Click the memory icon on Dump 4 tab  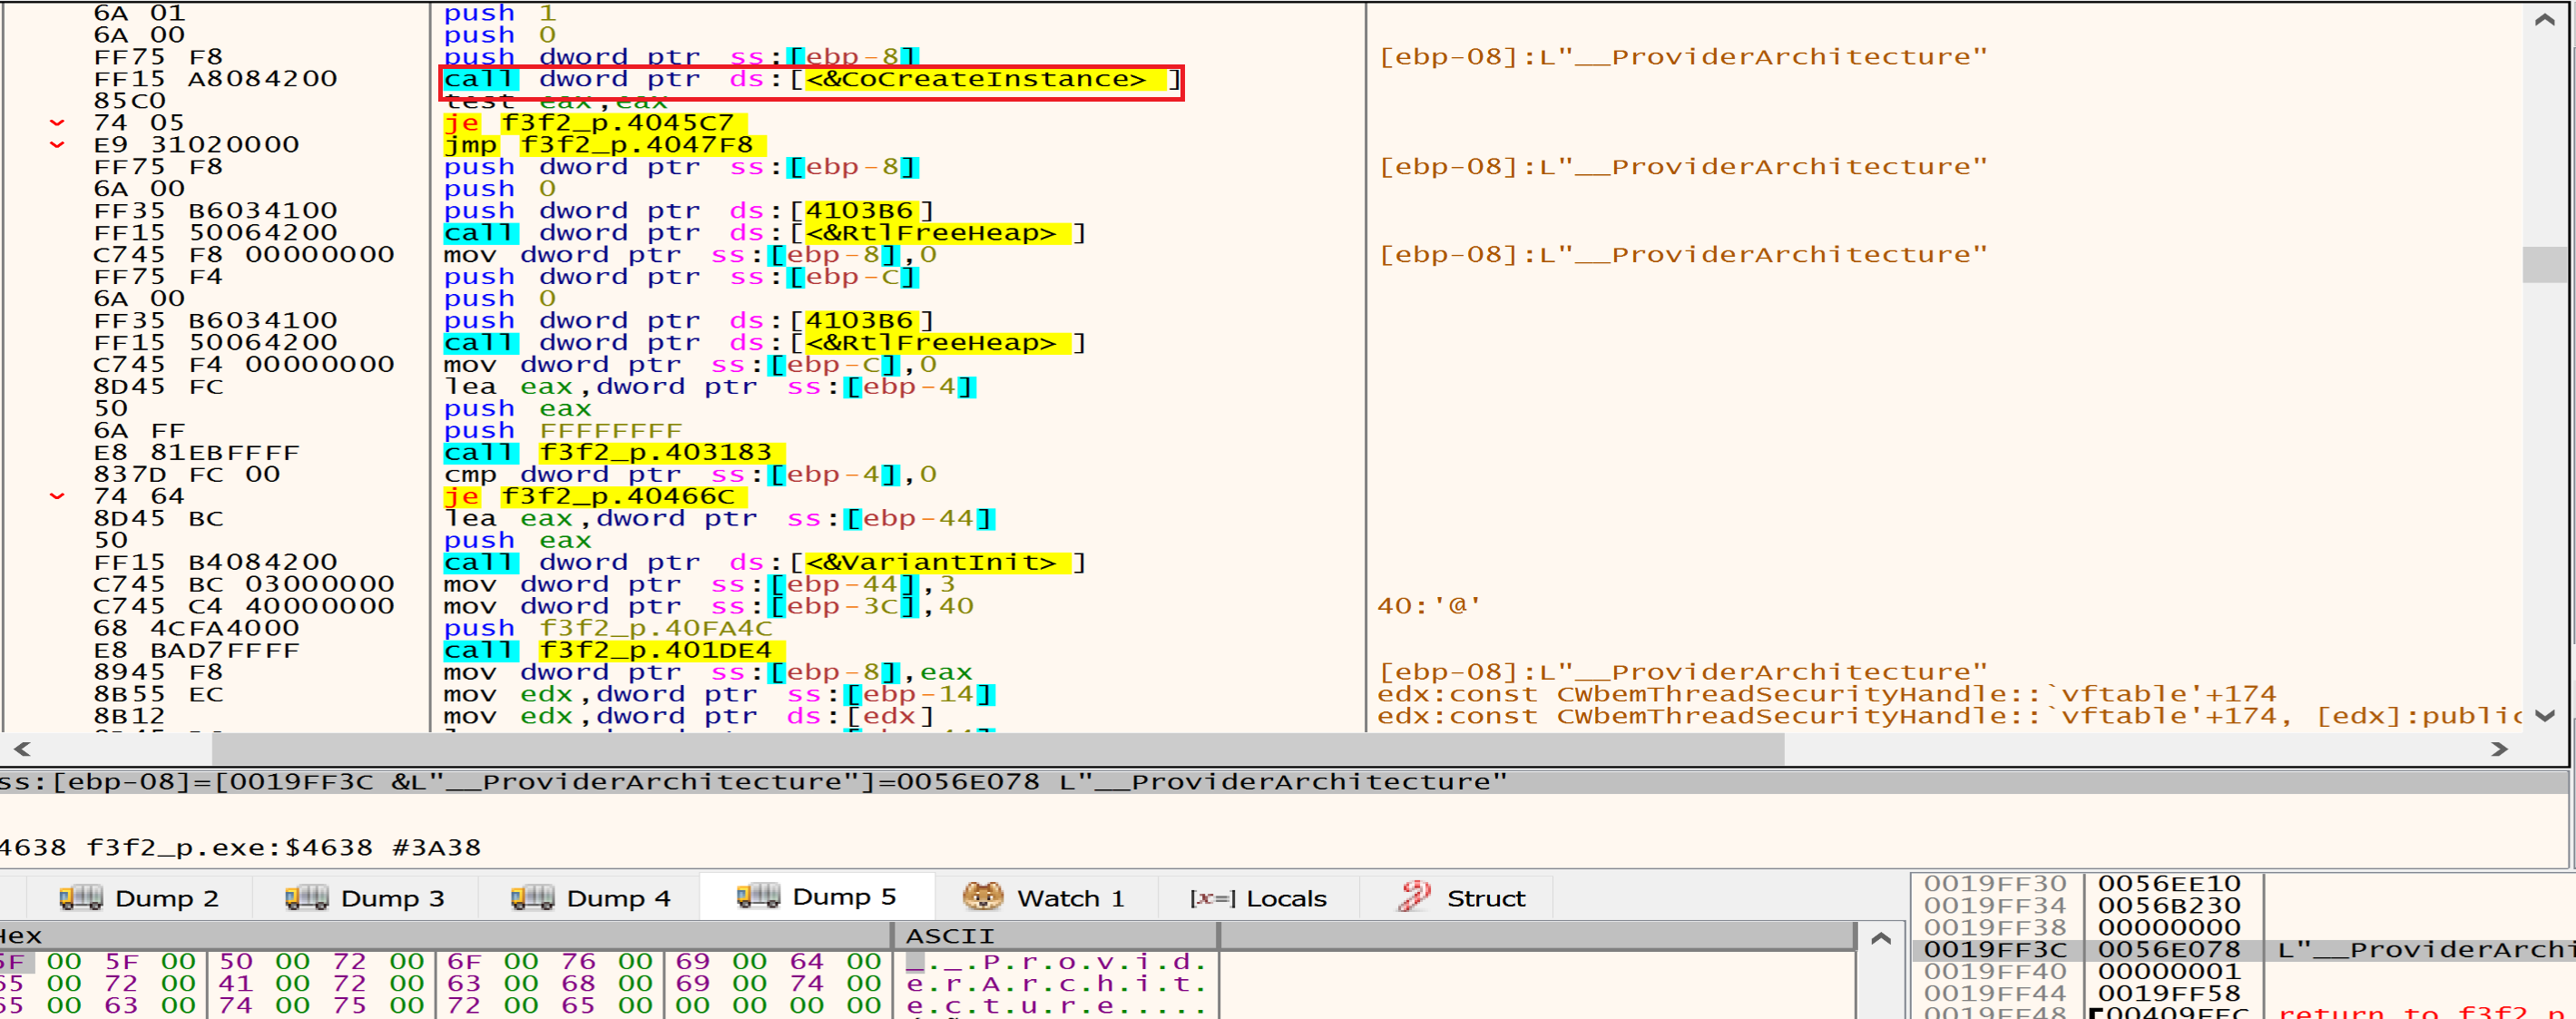pyautogui.click(x=532, y=897)
